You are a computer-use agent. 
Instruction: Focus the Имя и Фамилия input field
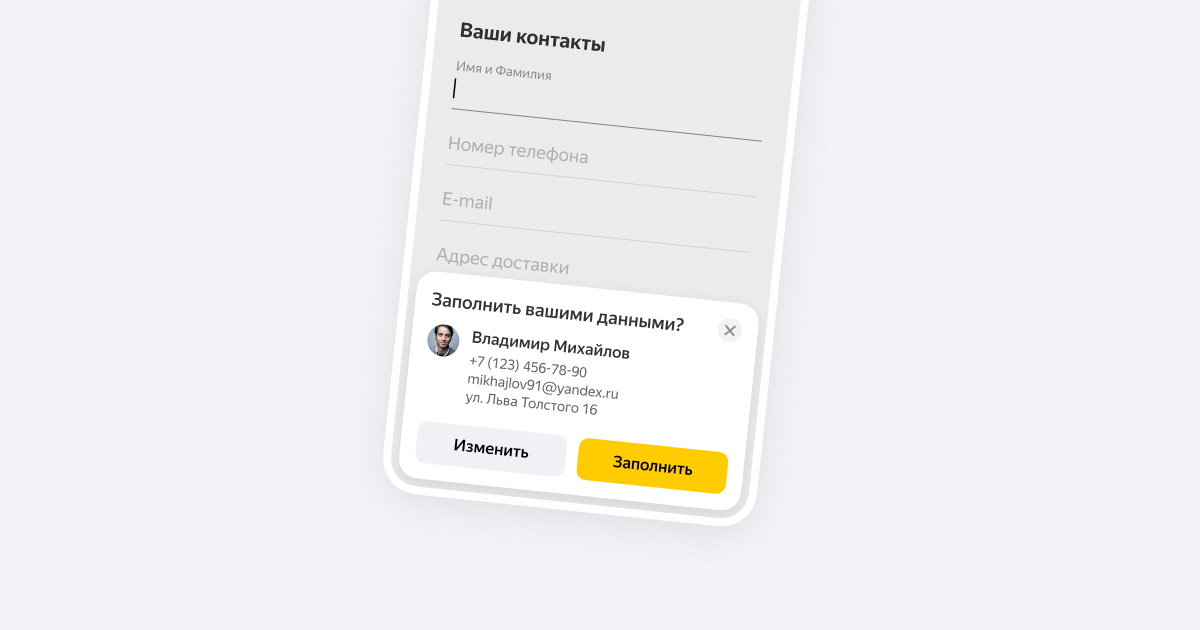coord(606,99)
